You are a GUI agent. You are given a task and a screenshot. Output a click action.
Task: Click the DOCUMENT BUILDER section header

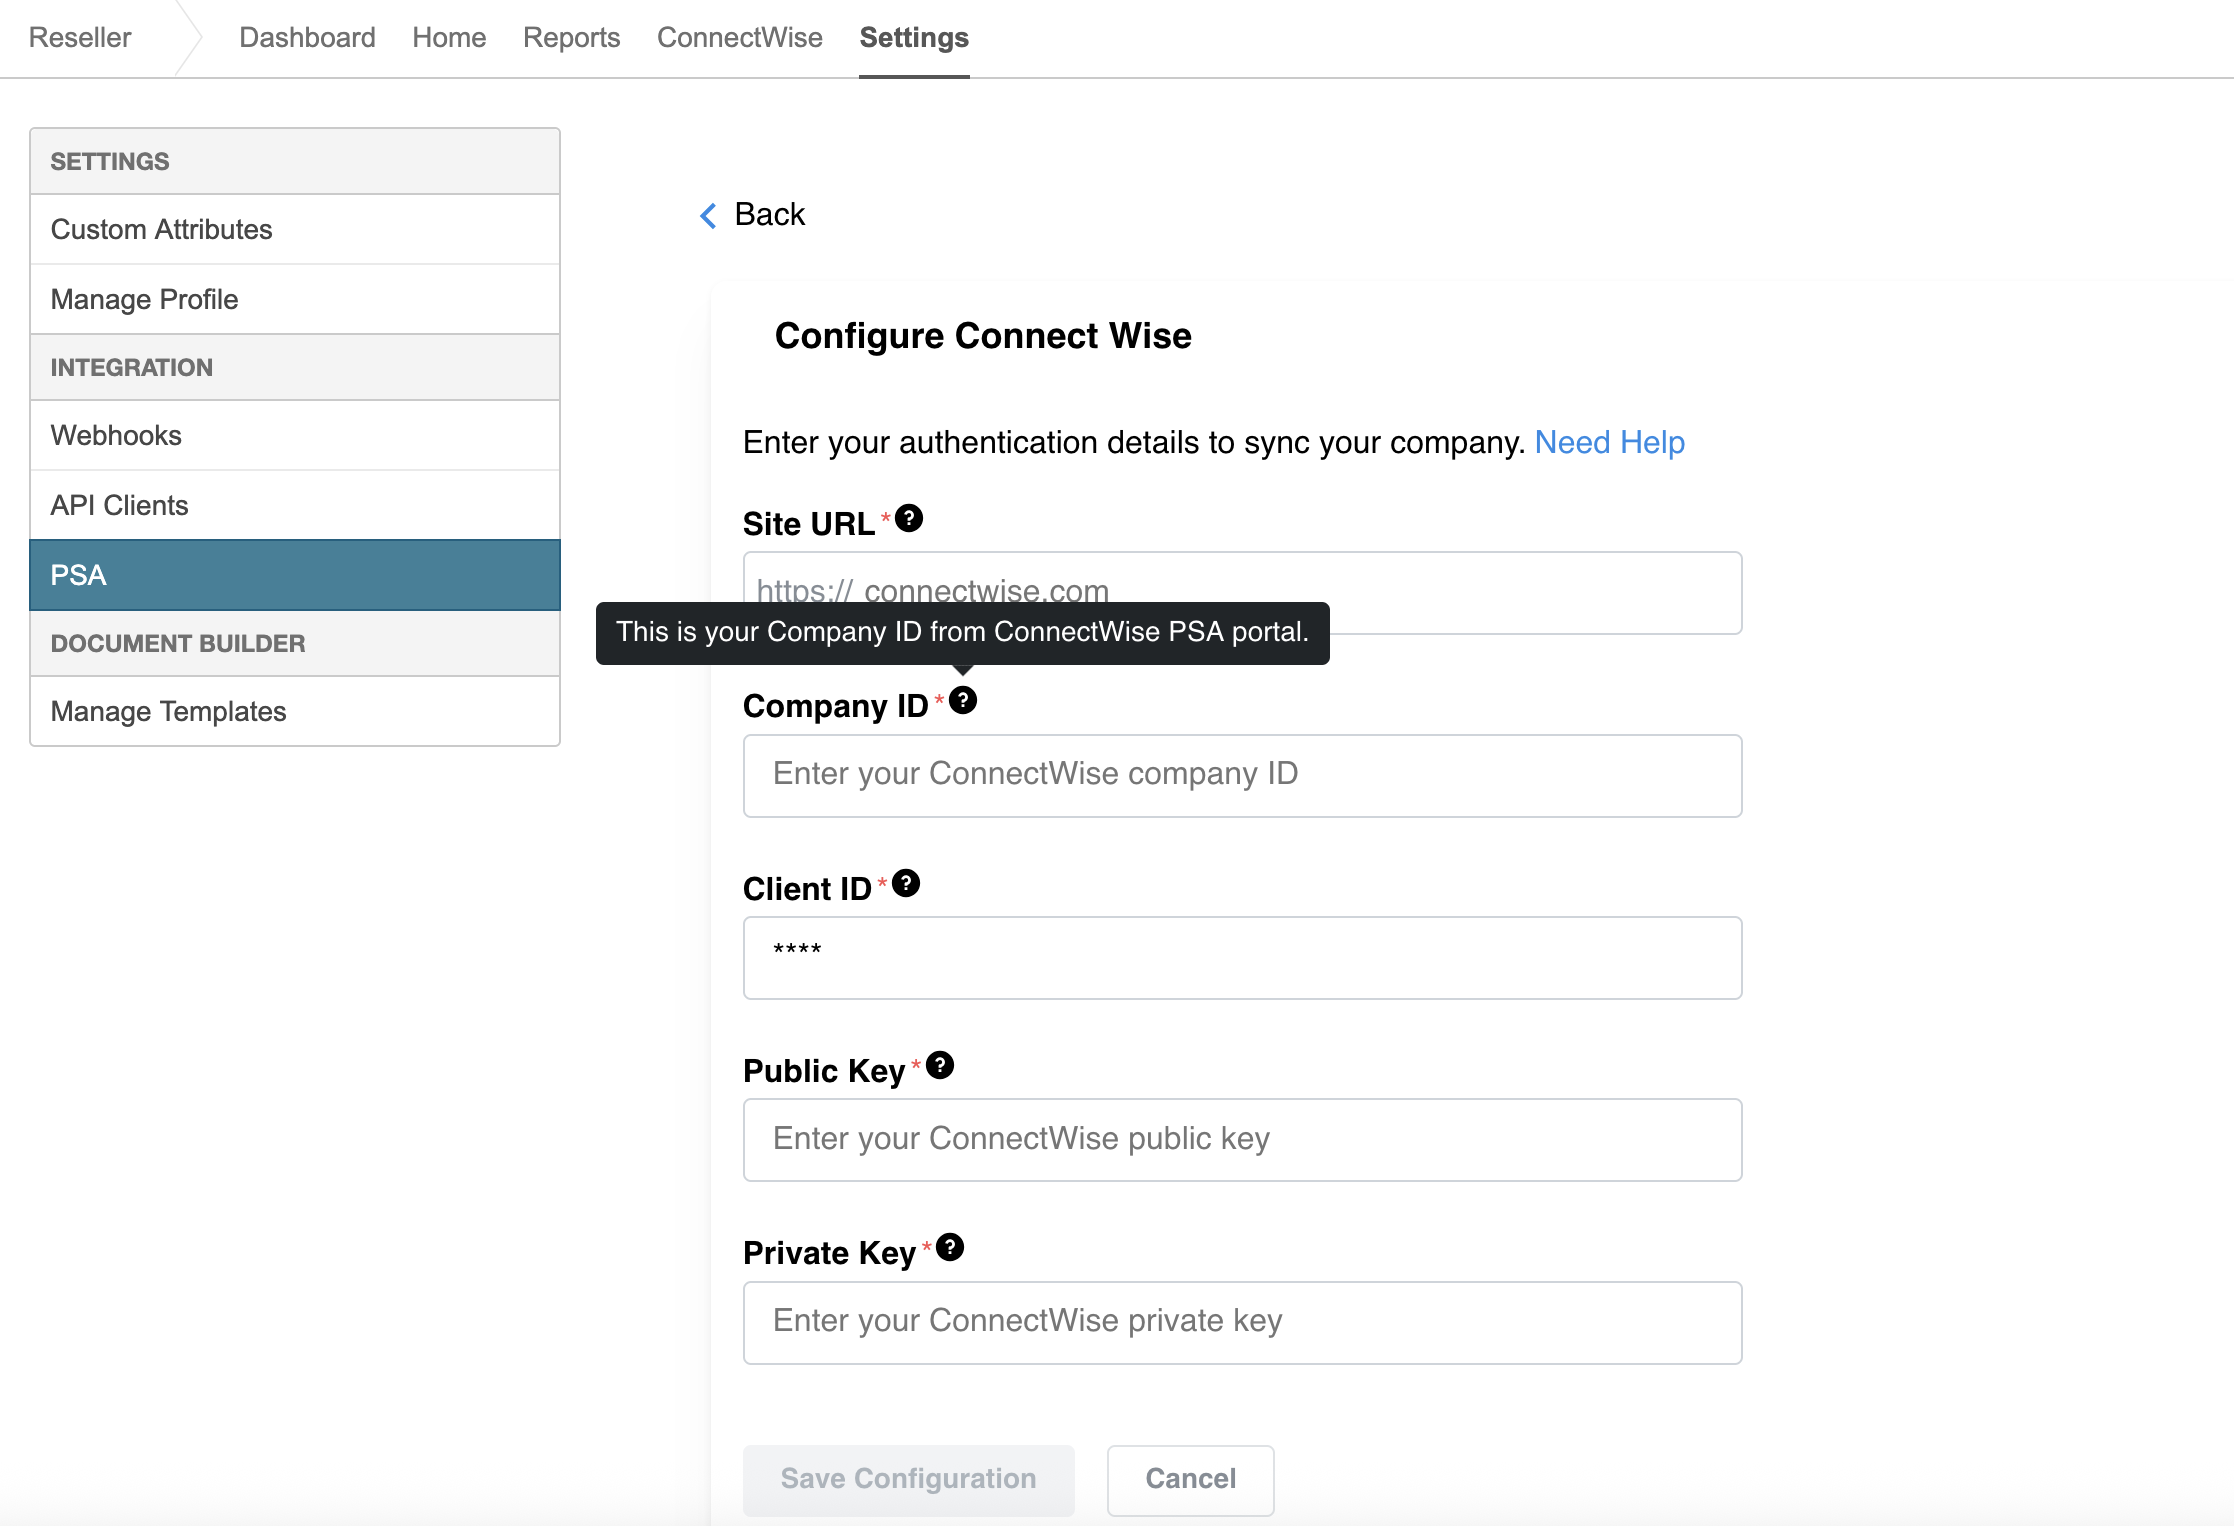point(295,643)
